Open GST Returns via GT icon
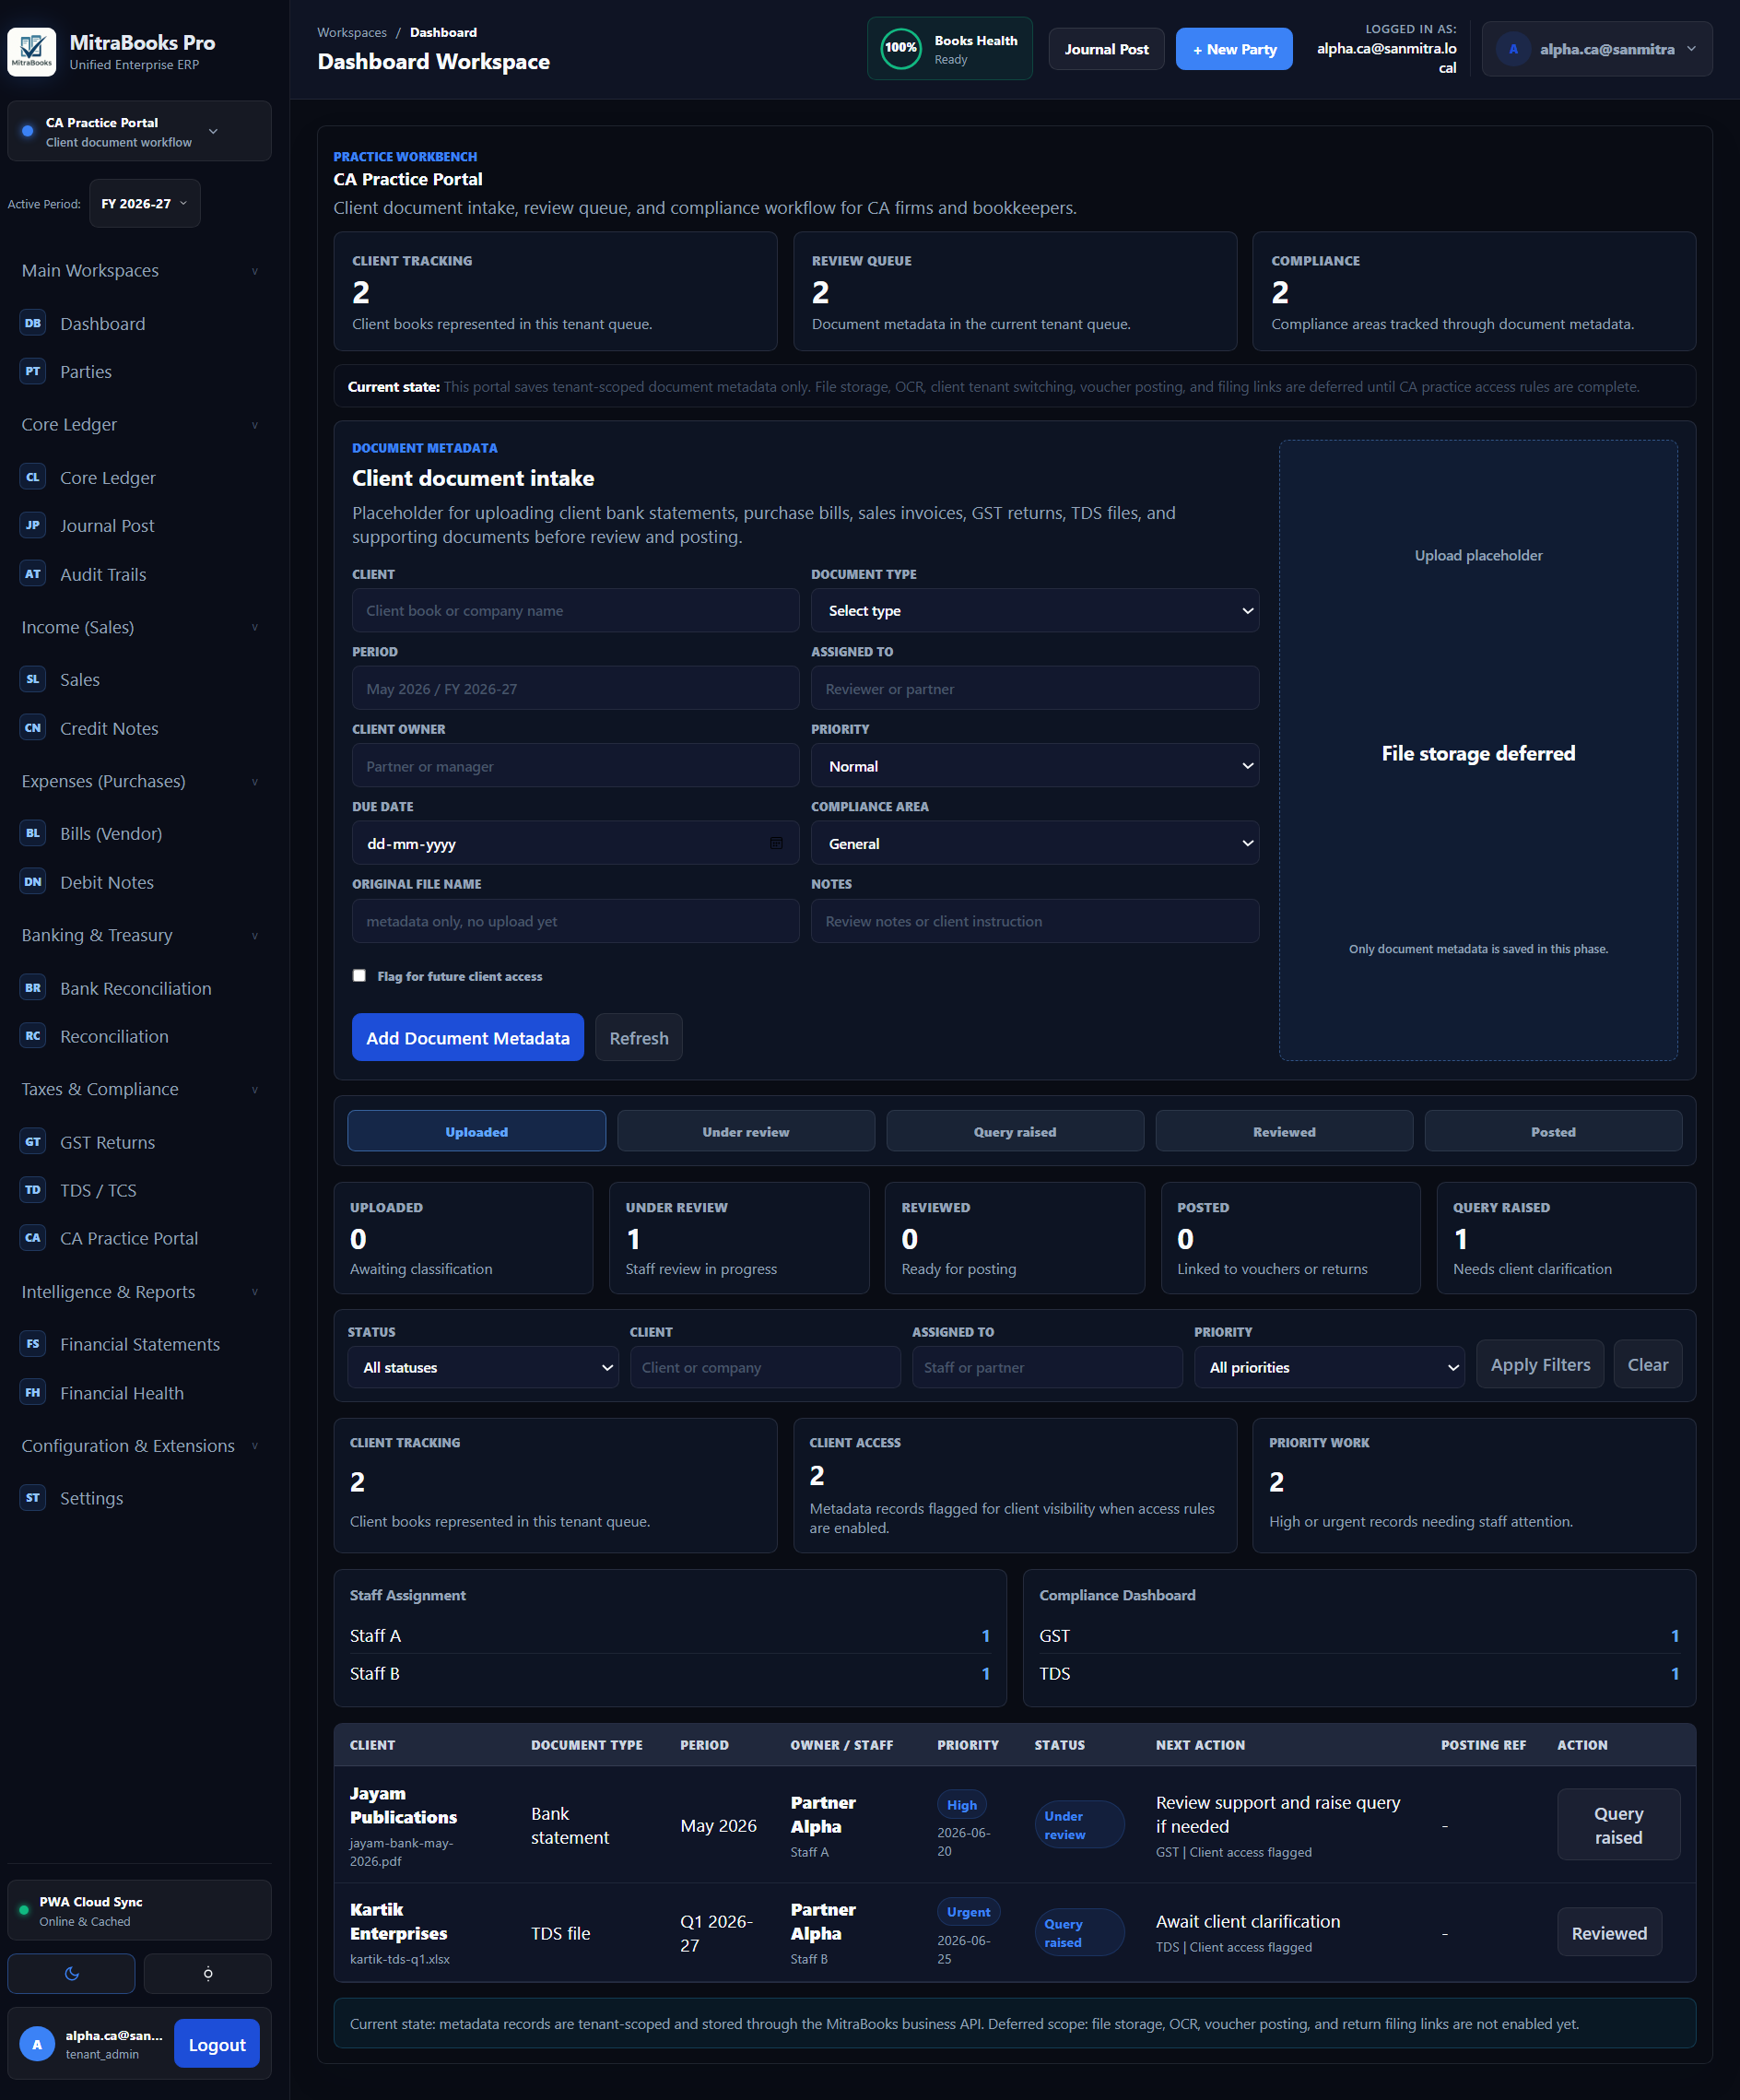This screenshot has height=2100, width=1740. pos(33,1142)
